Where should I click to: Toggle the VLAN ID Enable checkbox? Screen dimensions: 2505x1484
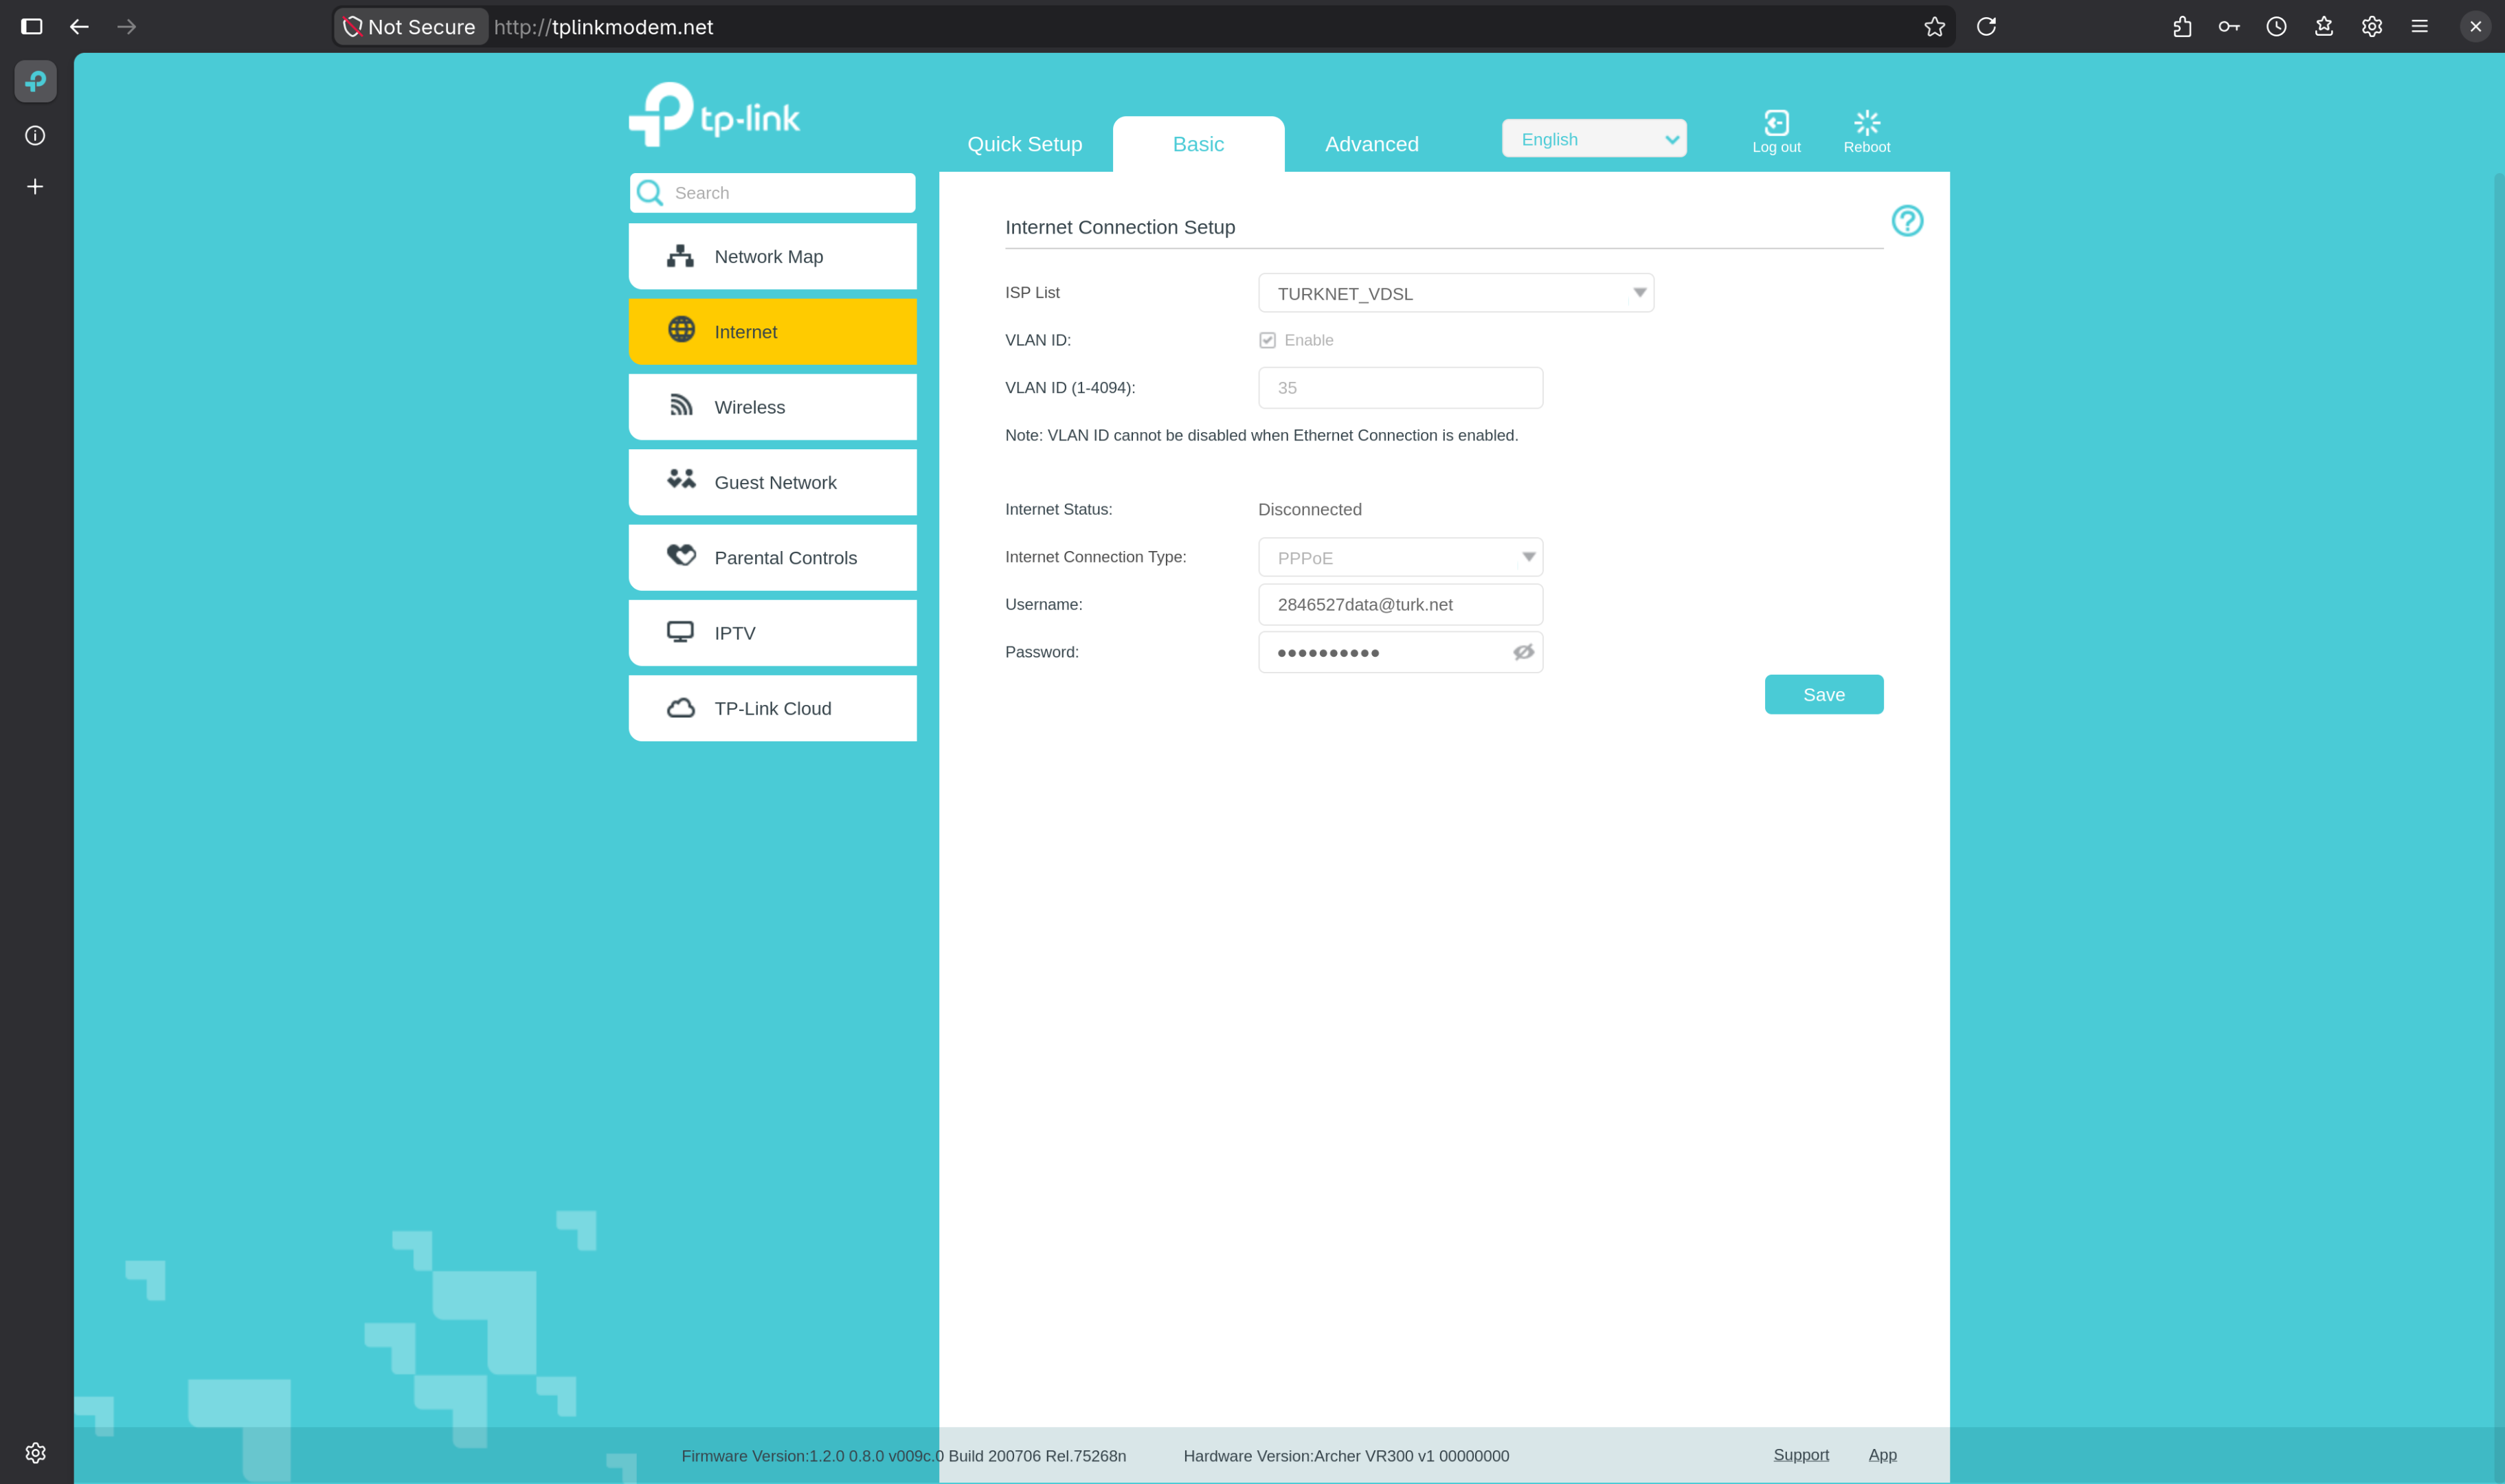(x=1267, y=340)
